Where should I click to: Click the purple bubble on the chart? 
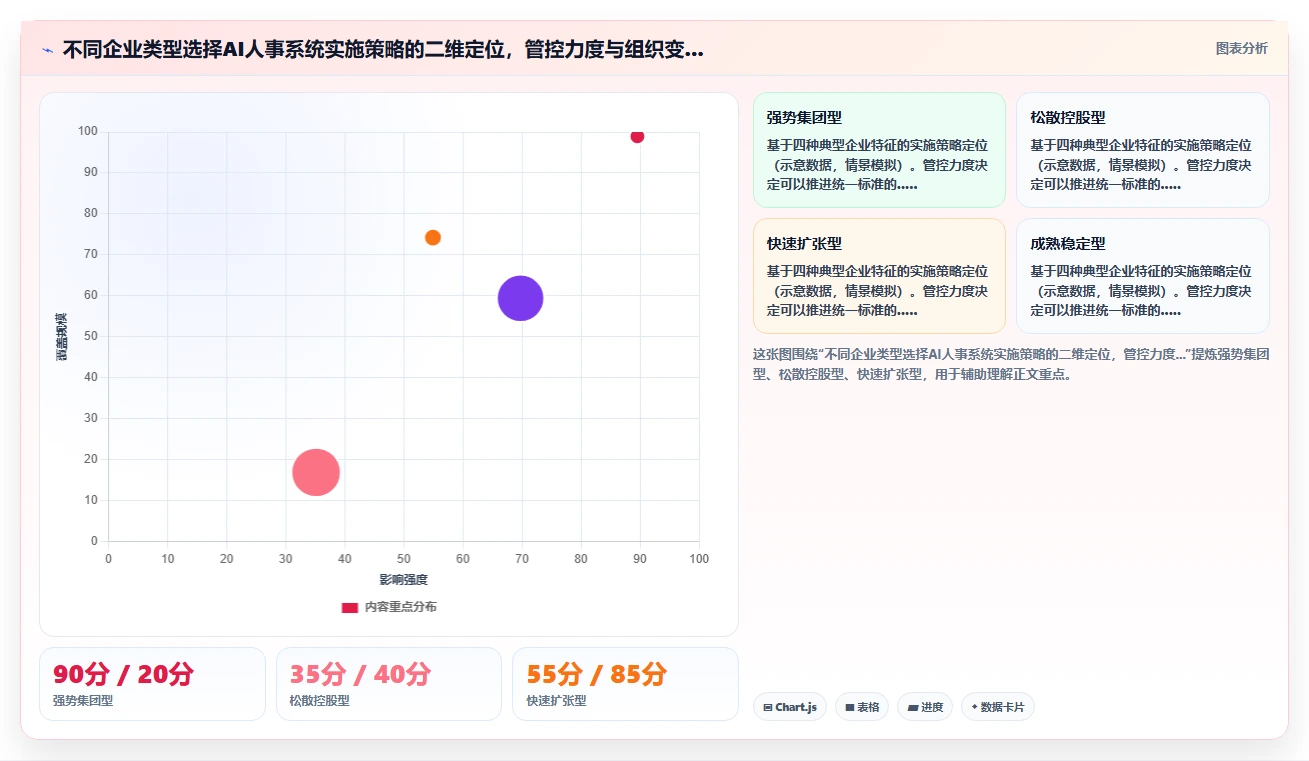tap(520, 298)
